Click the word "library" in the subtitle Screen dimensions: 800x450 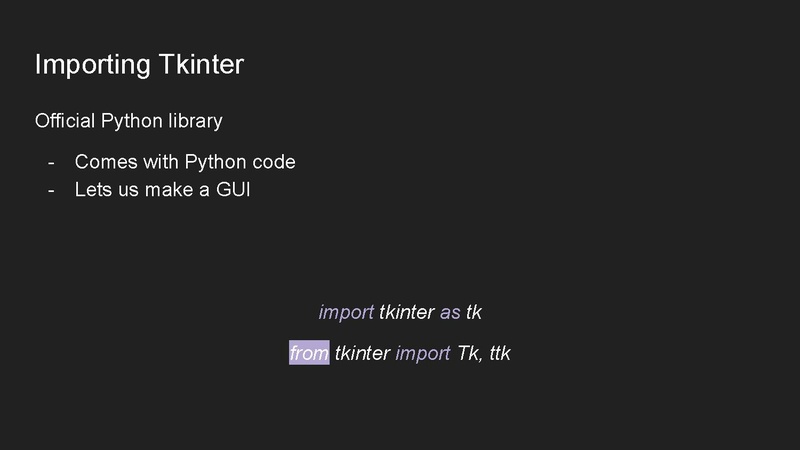(195, 121)
